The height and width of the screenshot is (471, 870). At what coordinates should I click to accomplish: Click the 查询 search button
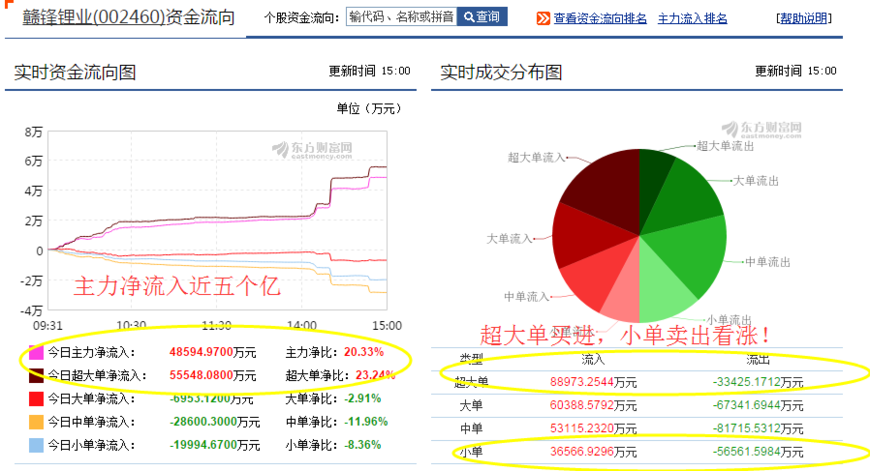[482, 17]
